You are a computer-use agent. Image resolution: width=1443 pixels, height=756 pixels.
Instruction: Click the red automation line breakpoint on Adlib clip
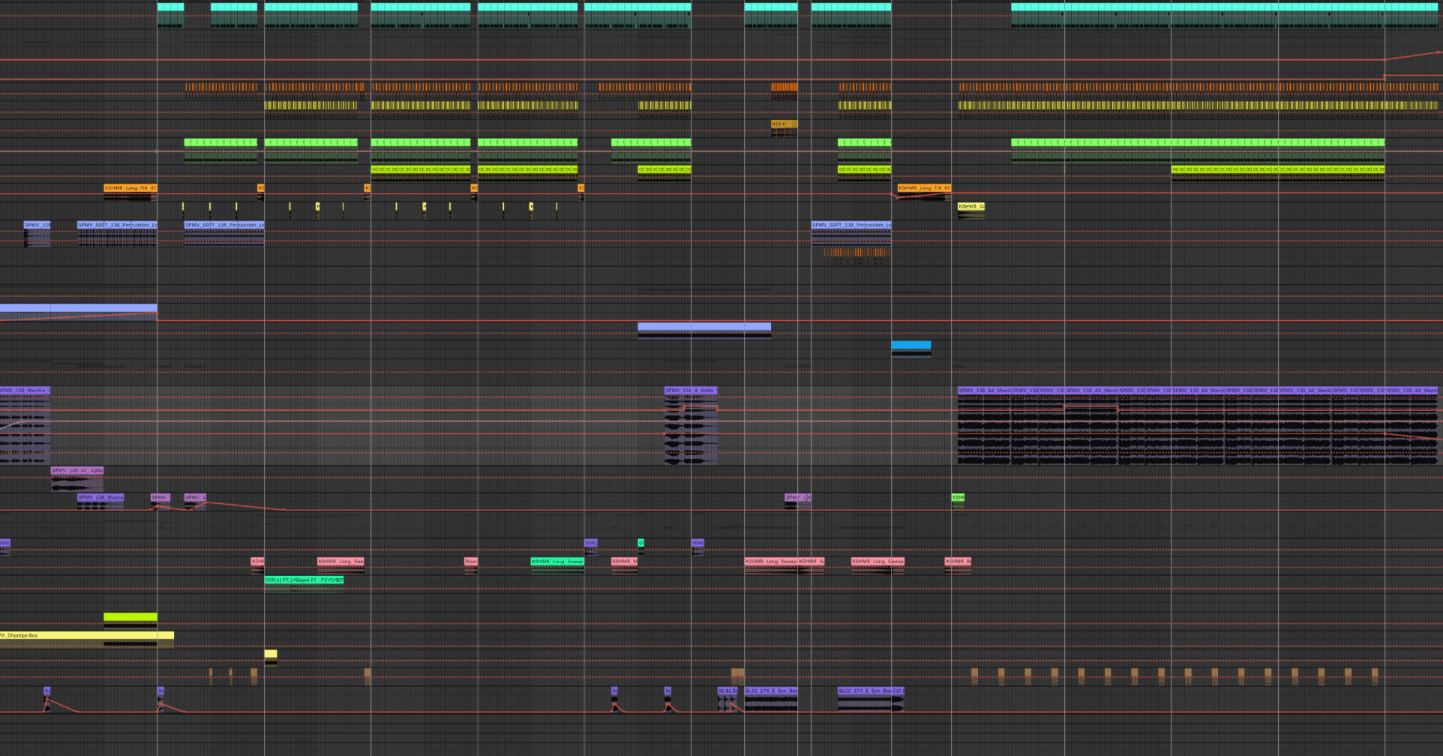[x=683, y=406]
